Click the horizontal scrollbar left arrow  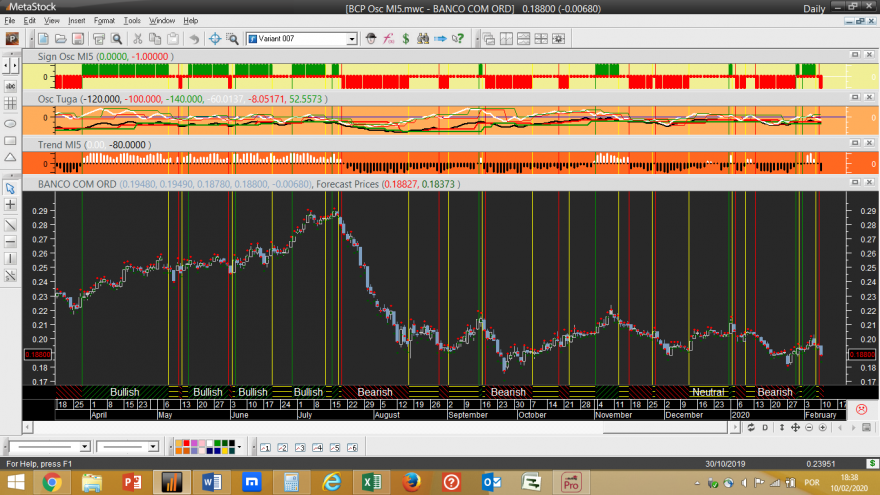tap(27, 428)
